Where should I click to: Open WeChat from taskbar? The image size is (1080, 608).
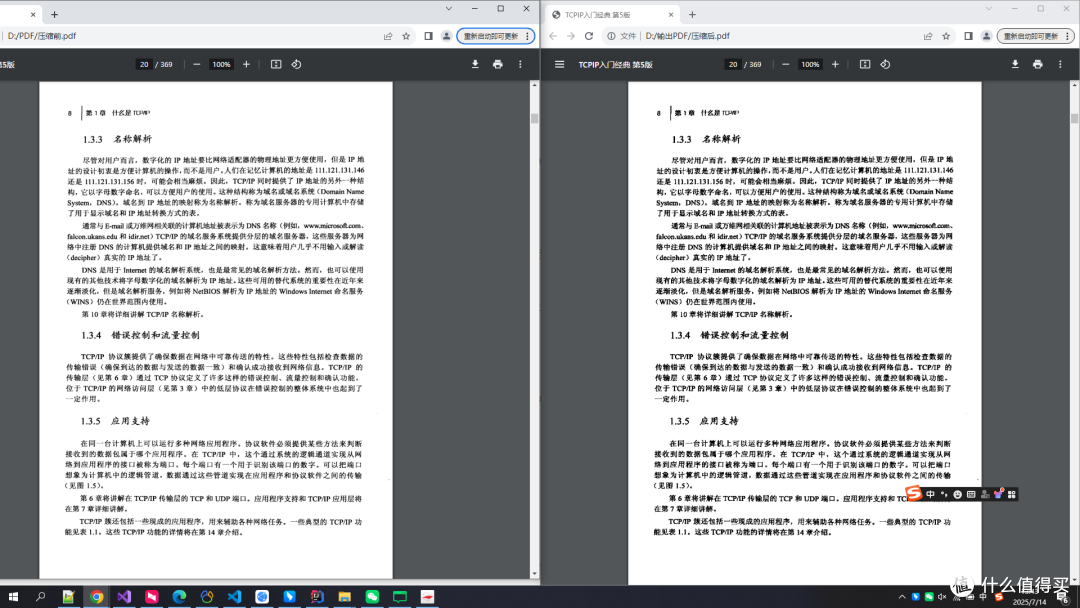372,596
